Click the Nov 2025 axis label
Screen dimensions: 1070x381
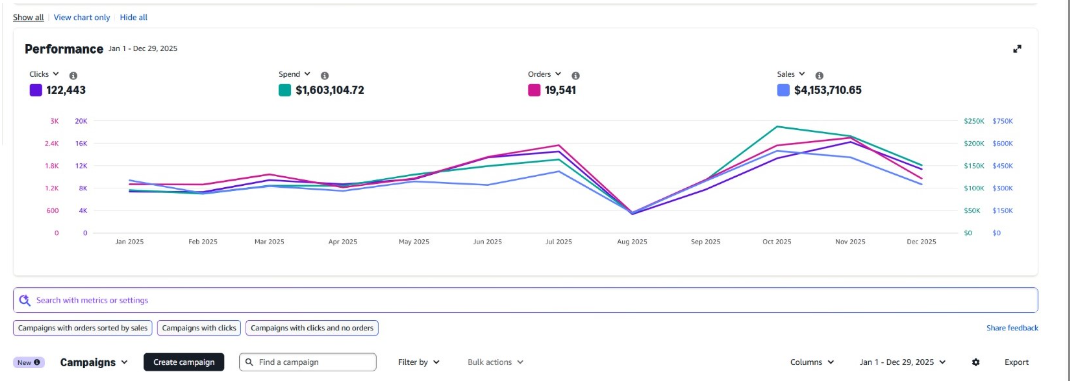click(850, 242)
